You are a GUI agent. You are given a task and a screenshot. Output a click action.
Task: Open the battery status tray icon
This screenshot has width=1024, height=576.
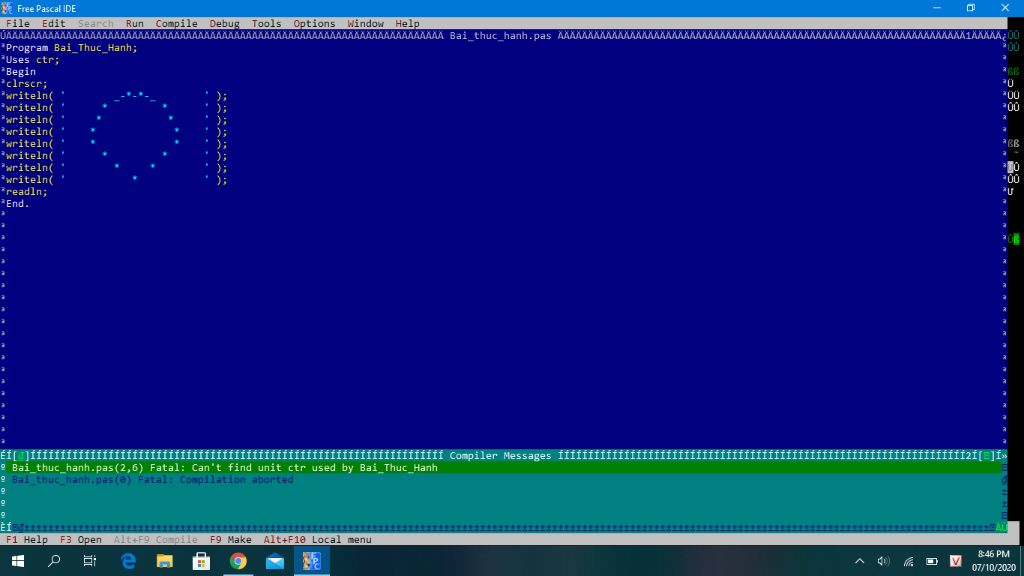tap(932, 561)
